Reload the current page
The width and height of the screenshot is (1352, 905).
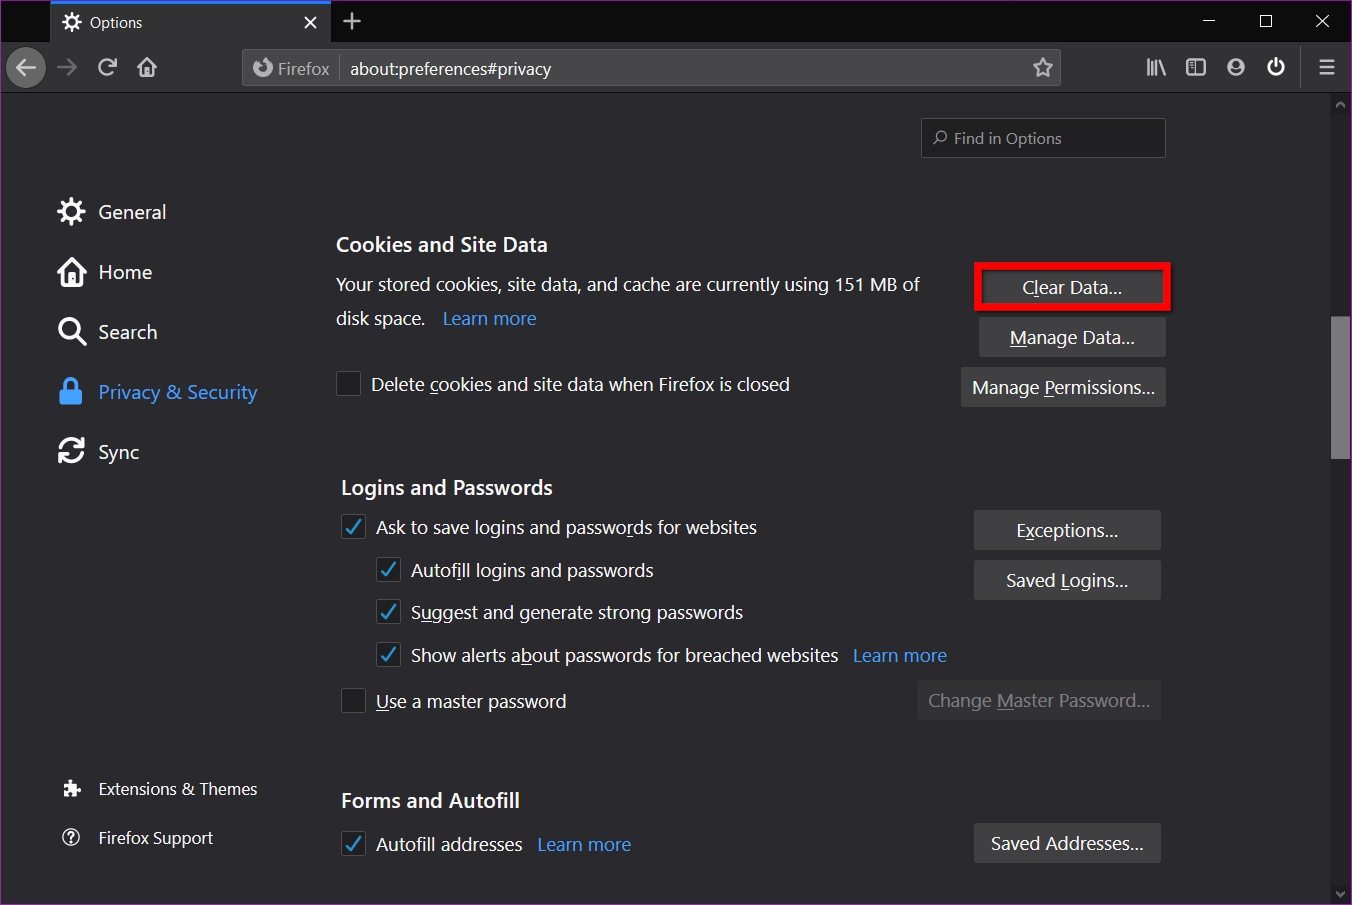[x=107, y=68]
